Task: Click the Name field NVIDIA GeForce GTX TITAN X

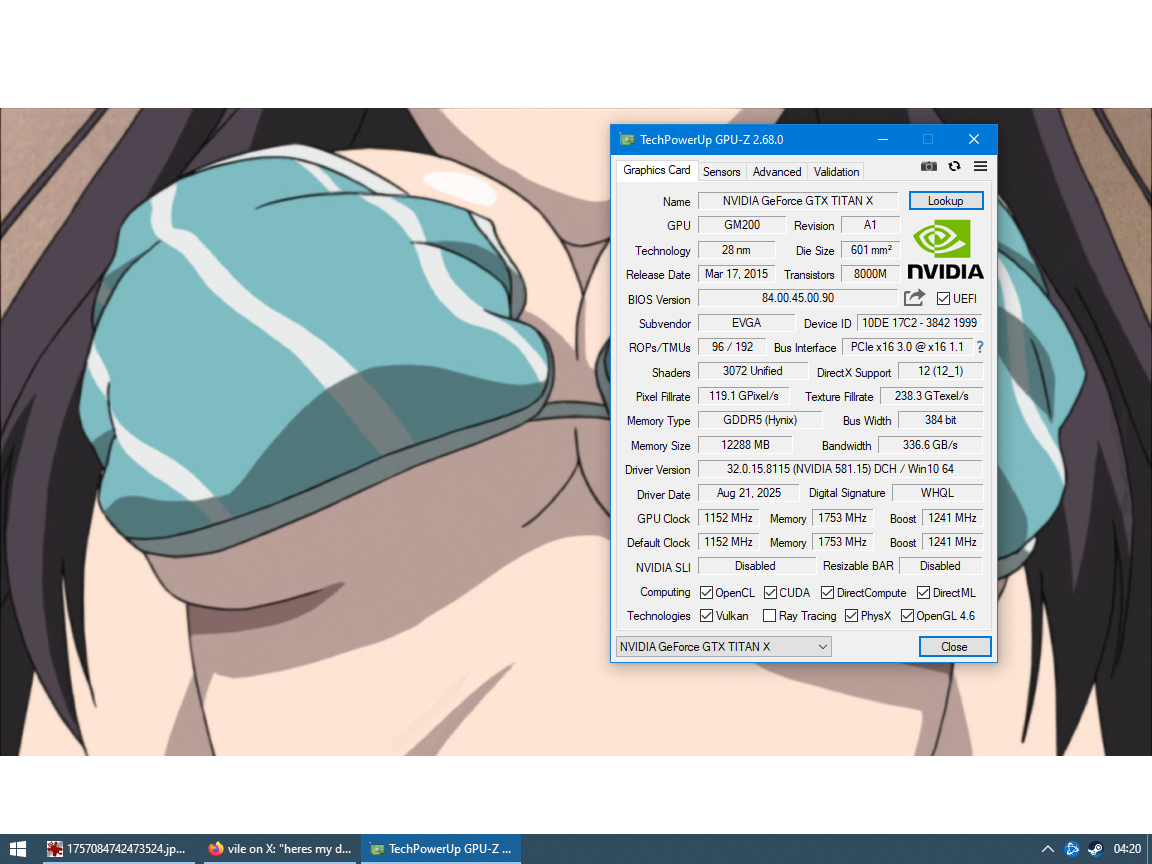Action: 798,201
